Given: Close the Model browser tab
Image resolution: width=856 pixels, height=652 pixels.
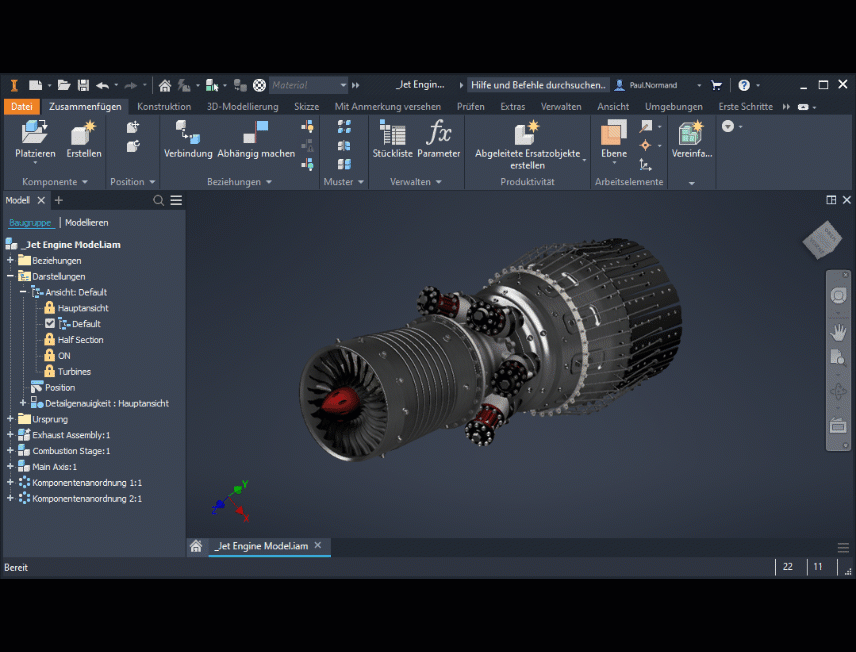Looking at the screenshot, I should tap(41, 200).
